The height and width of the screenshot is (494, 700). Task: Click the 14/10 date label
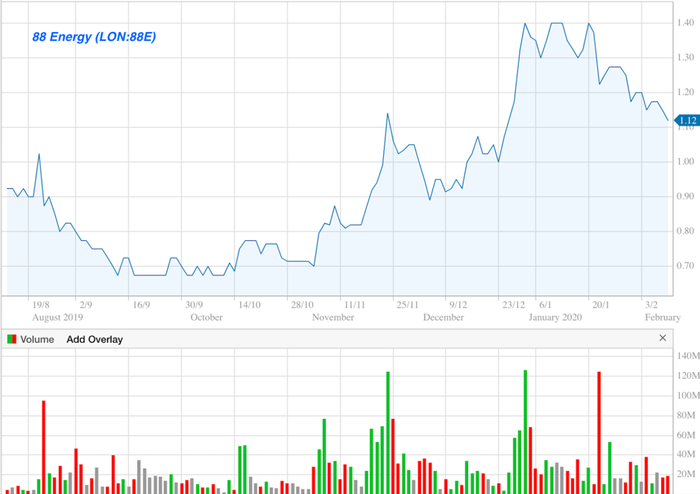pos(249,305)
